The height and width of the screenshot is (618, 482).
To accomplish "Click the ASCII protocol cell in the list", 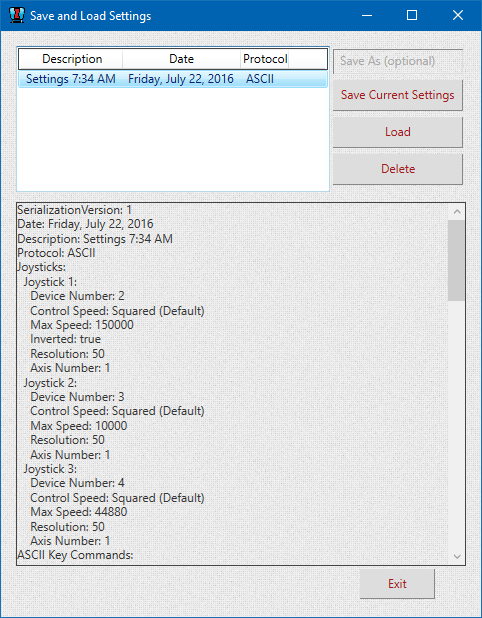I will click(x=260, y=79).
